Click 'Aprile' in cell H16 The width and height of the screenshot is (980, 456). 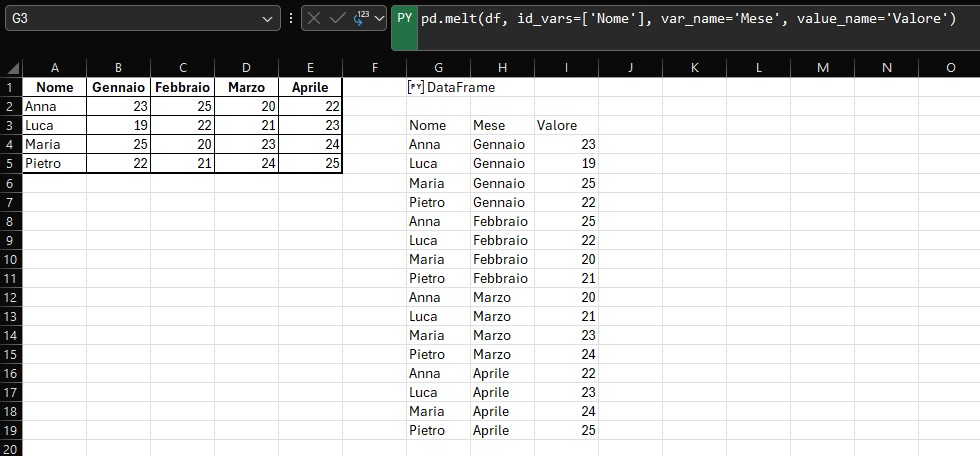tap(491, 374)
